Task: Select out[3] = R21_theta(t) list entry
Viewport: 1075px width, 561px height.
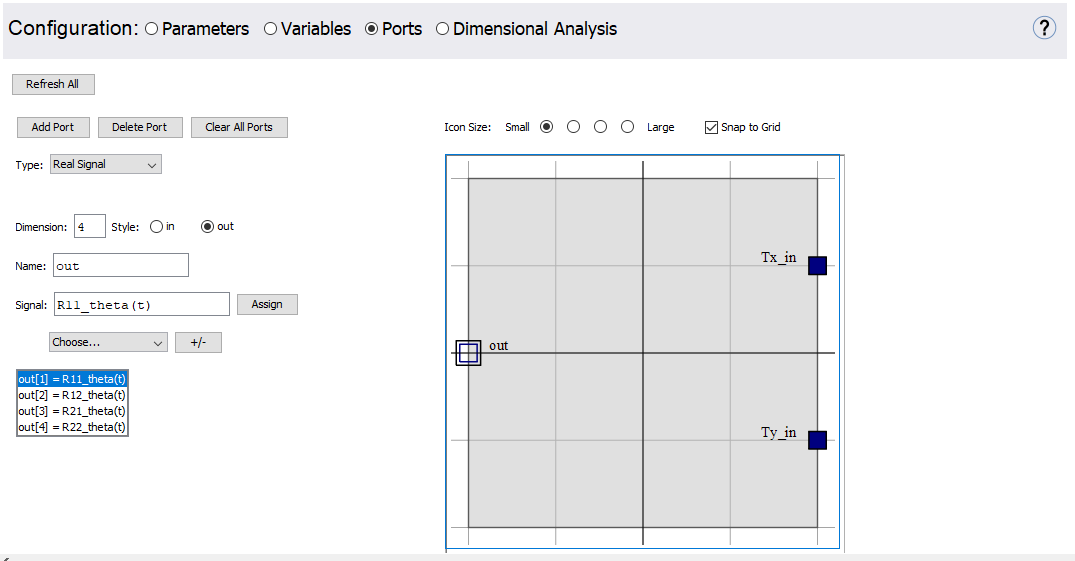Action: 72,411
